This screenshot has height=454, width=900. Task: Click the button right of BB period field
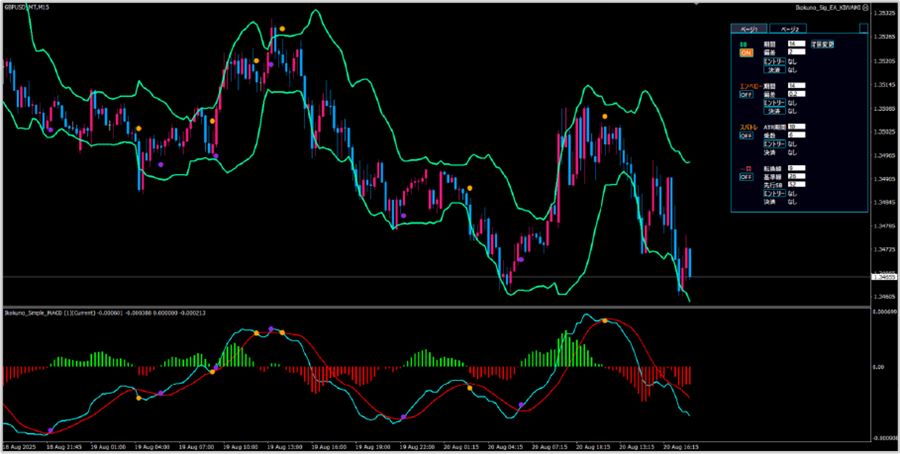coord(823,44)
